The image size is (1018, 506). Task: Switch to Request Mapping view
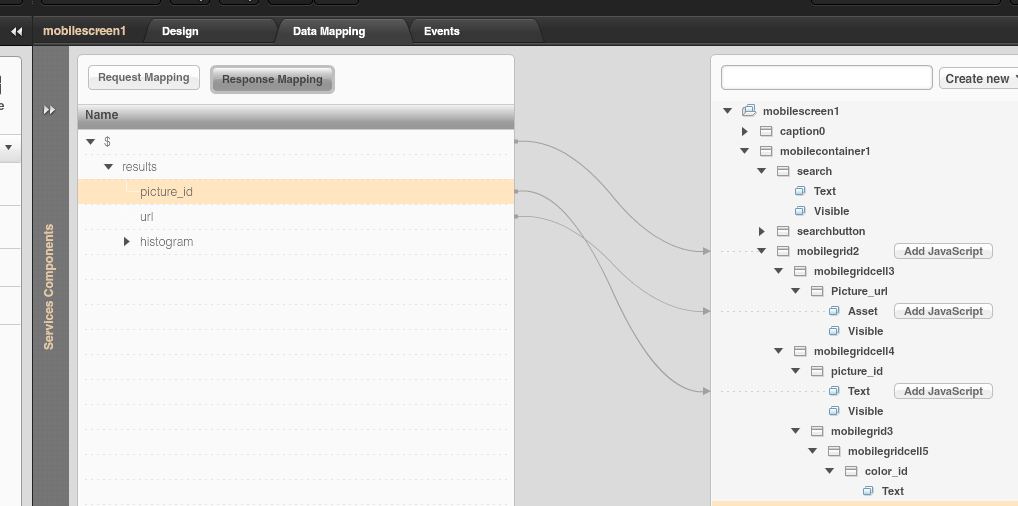tap(144, 78)
